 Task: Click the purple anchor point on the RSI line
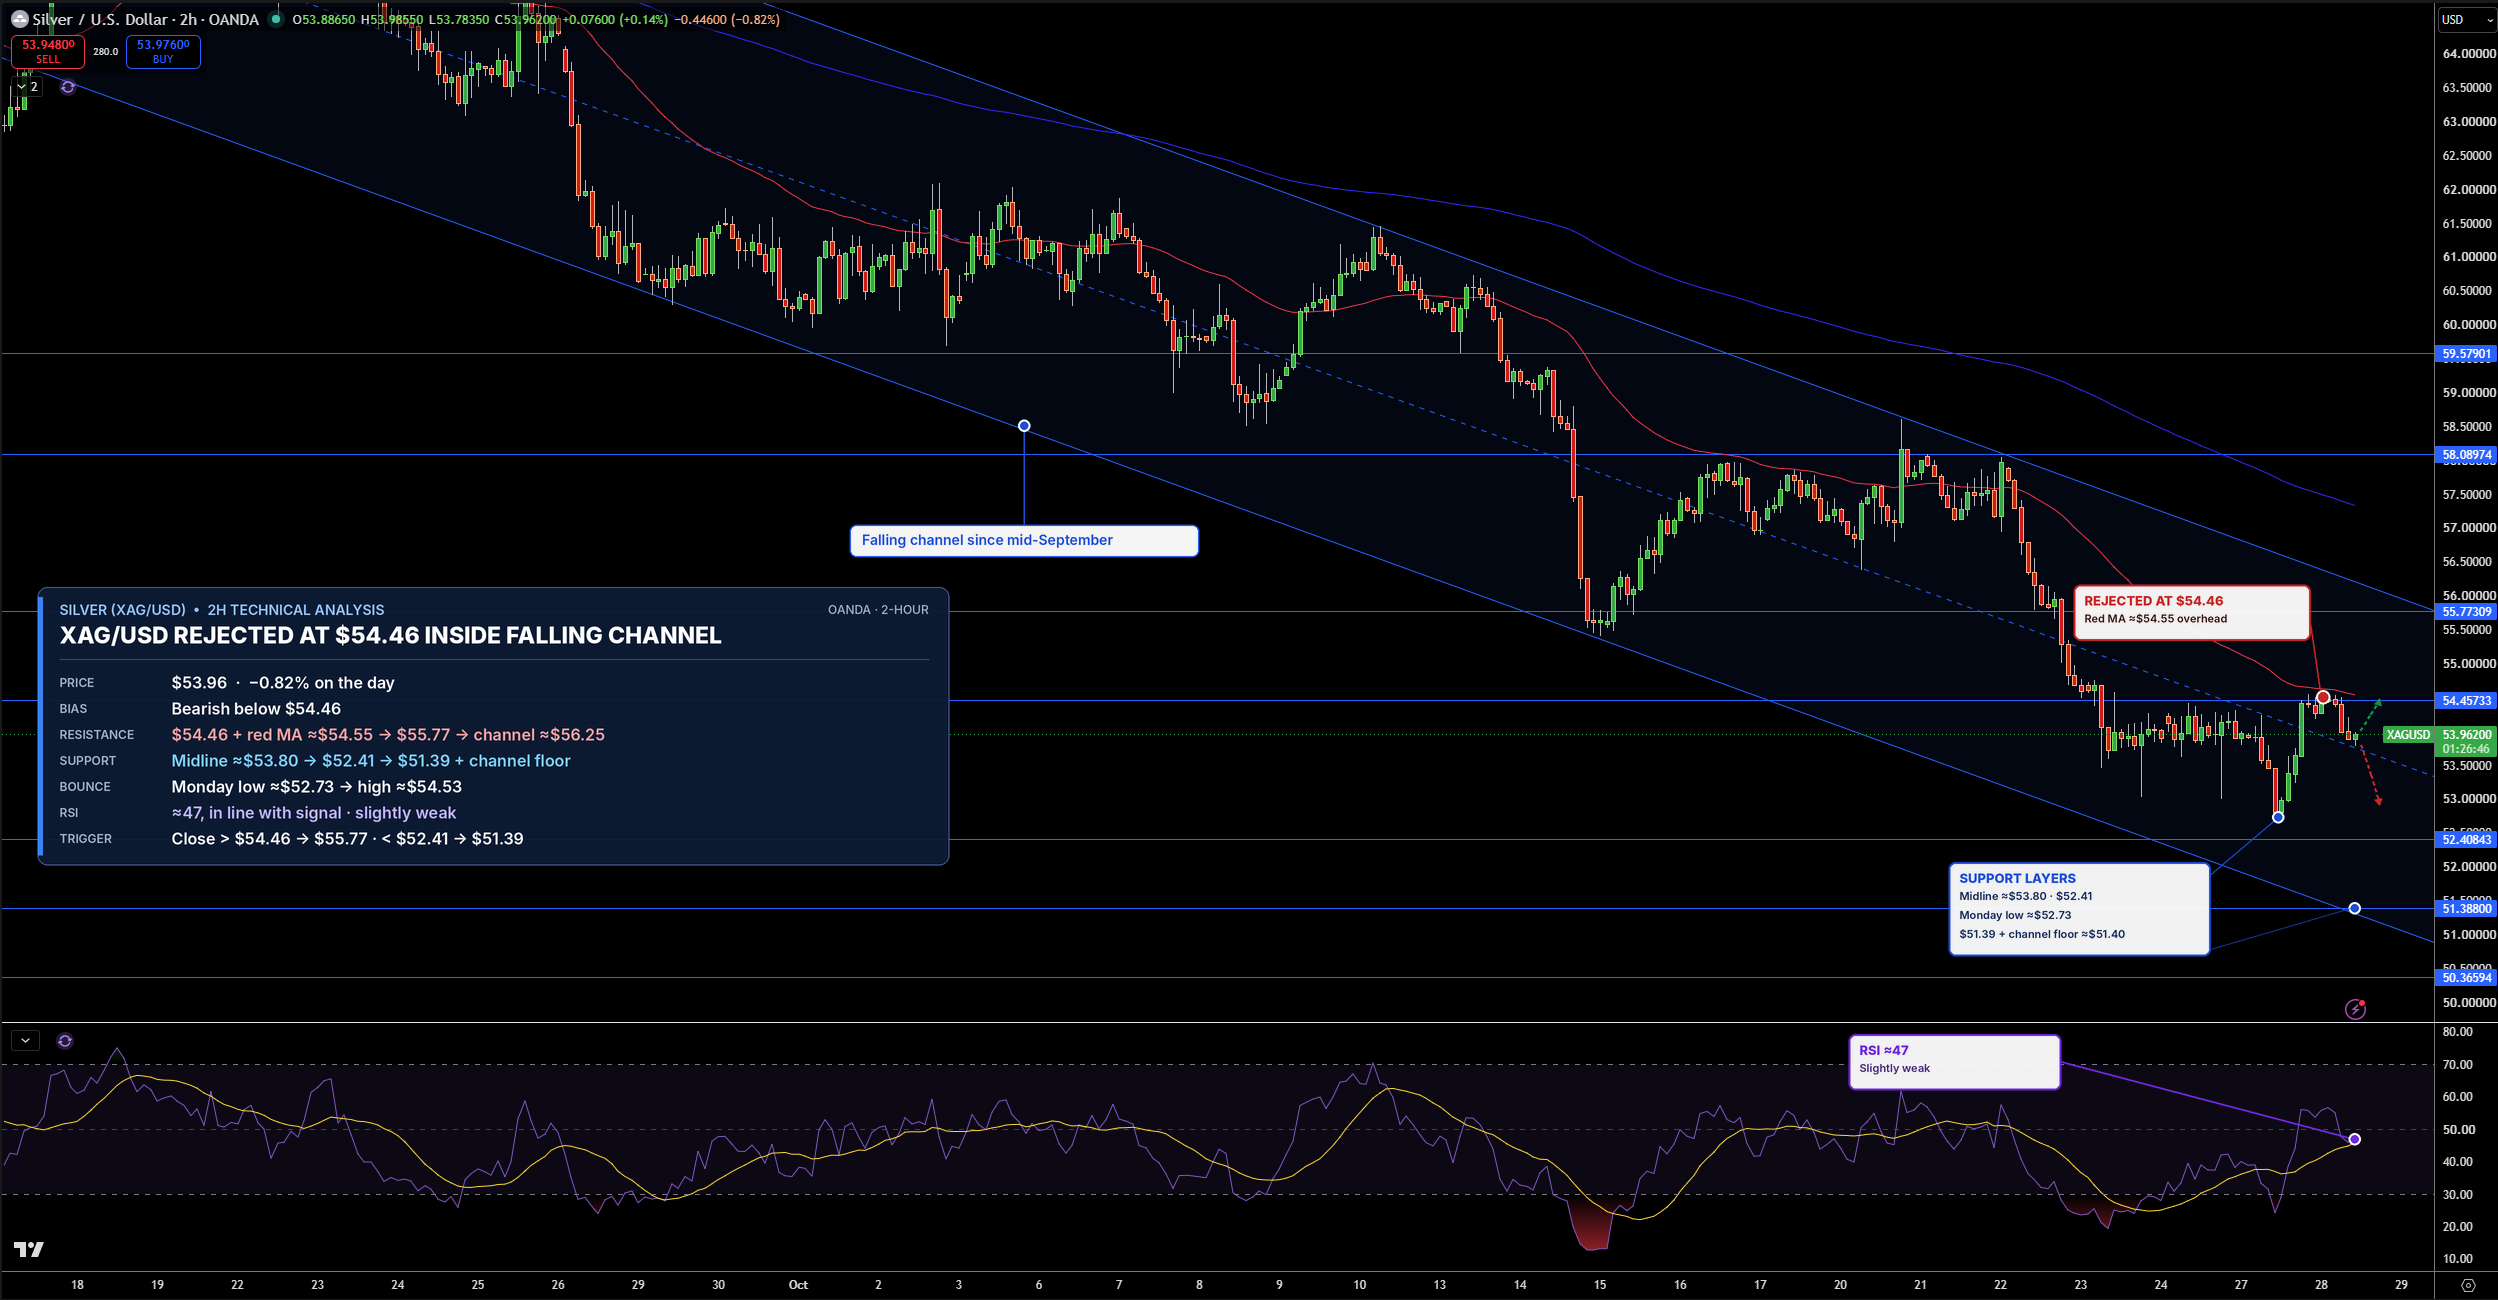[x=2354, y=1139]
